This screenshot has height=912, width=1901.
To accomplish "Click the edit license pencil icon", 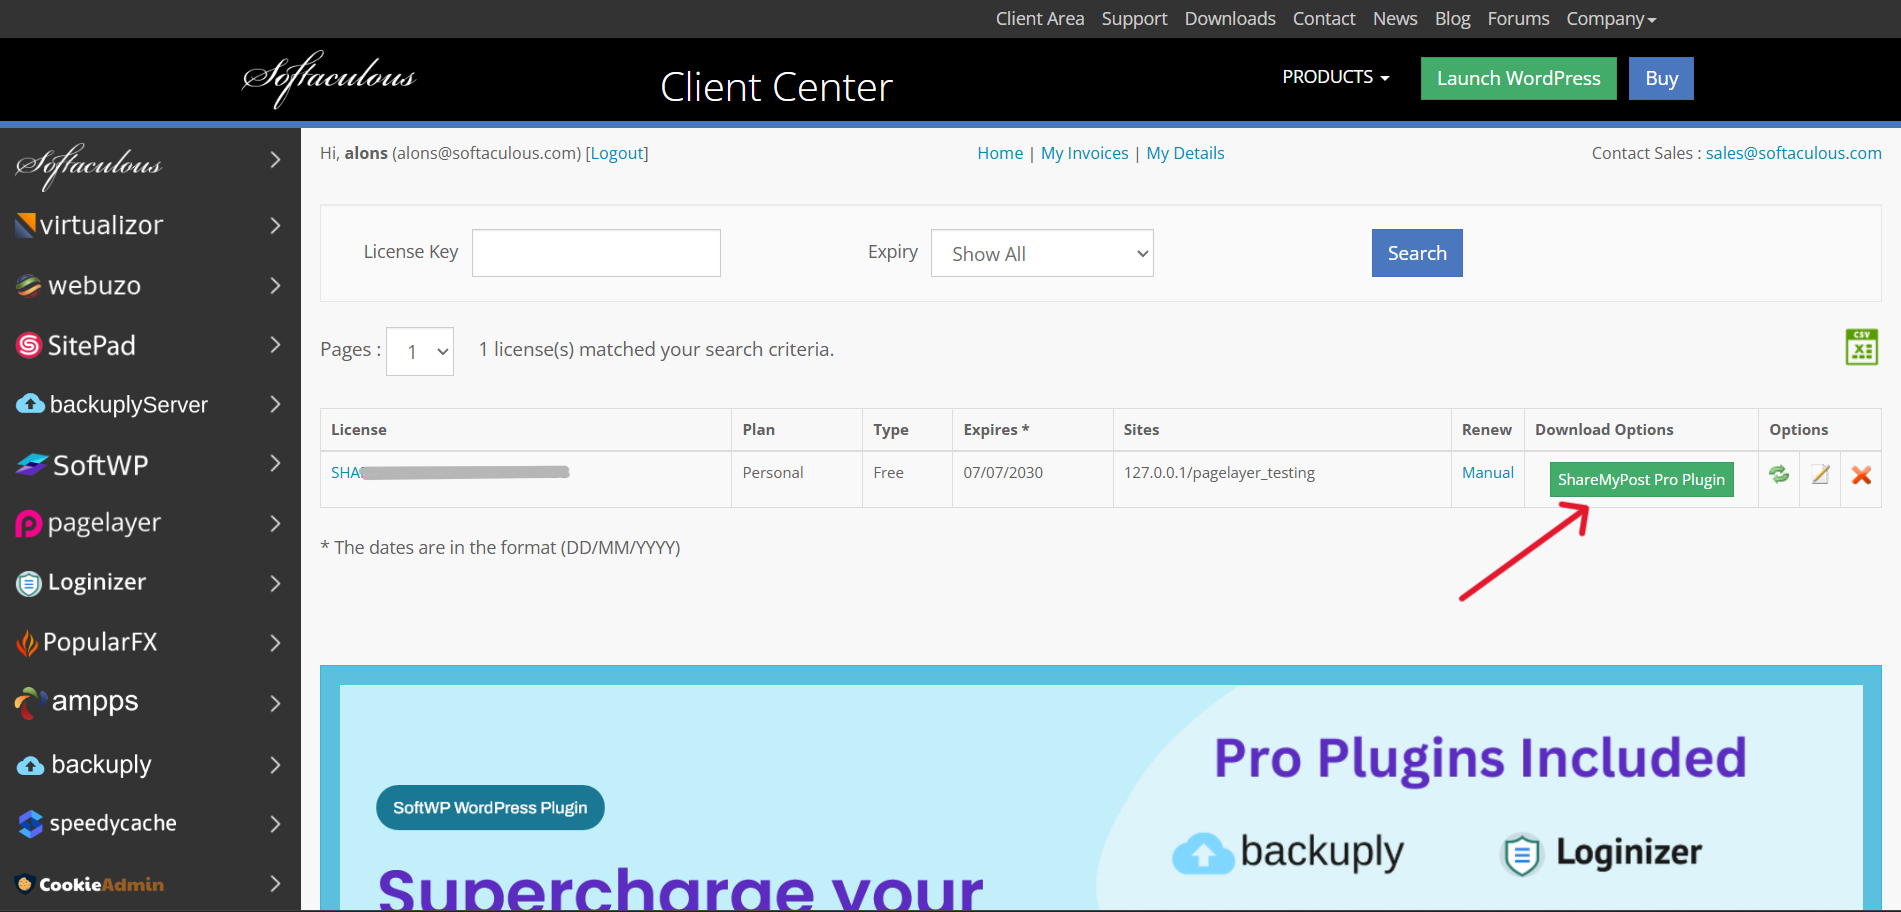I will point(1820,475).
